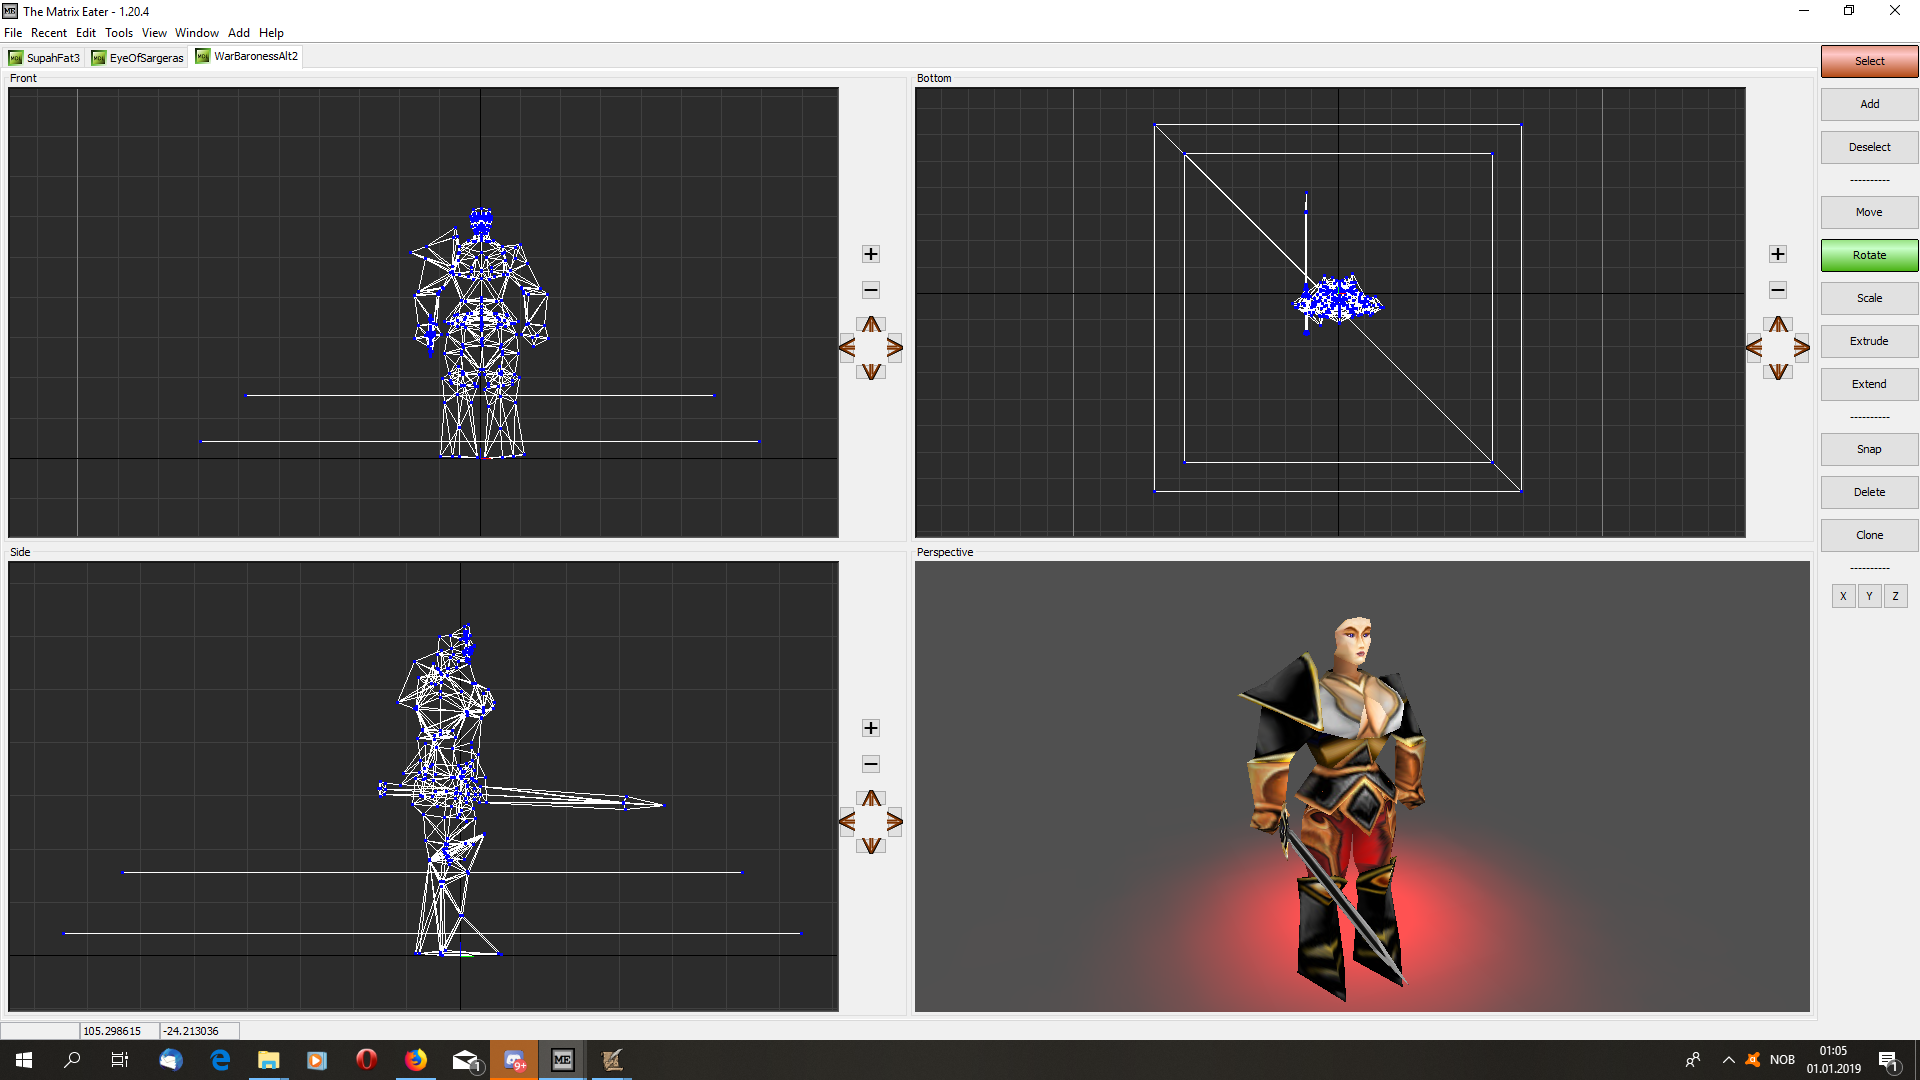The image size is (1920, 1080).
Task: Zoom out the Front viewport with minus icon
Action: click(871, 290)
